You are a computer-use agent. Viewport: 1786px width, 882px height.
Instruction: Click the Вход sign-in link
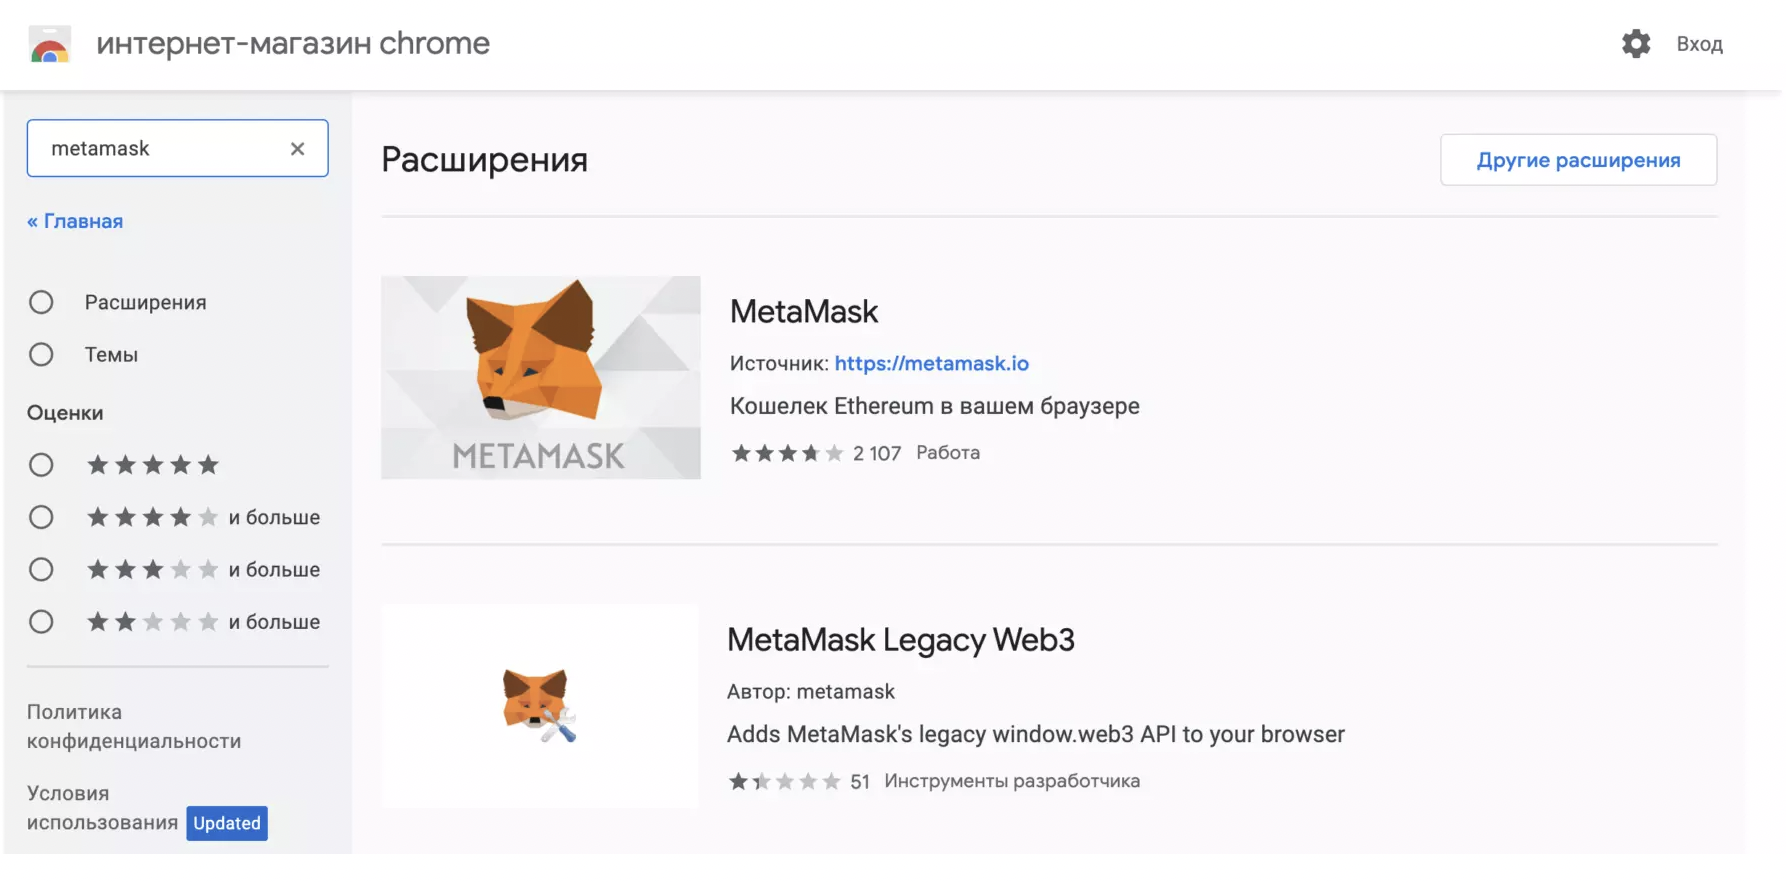pos(1699,44)
